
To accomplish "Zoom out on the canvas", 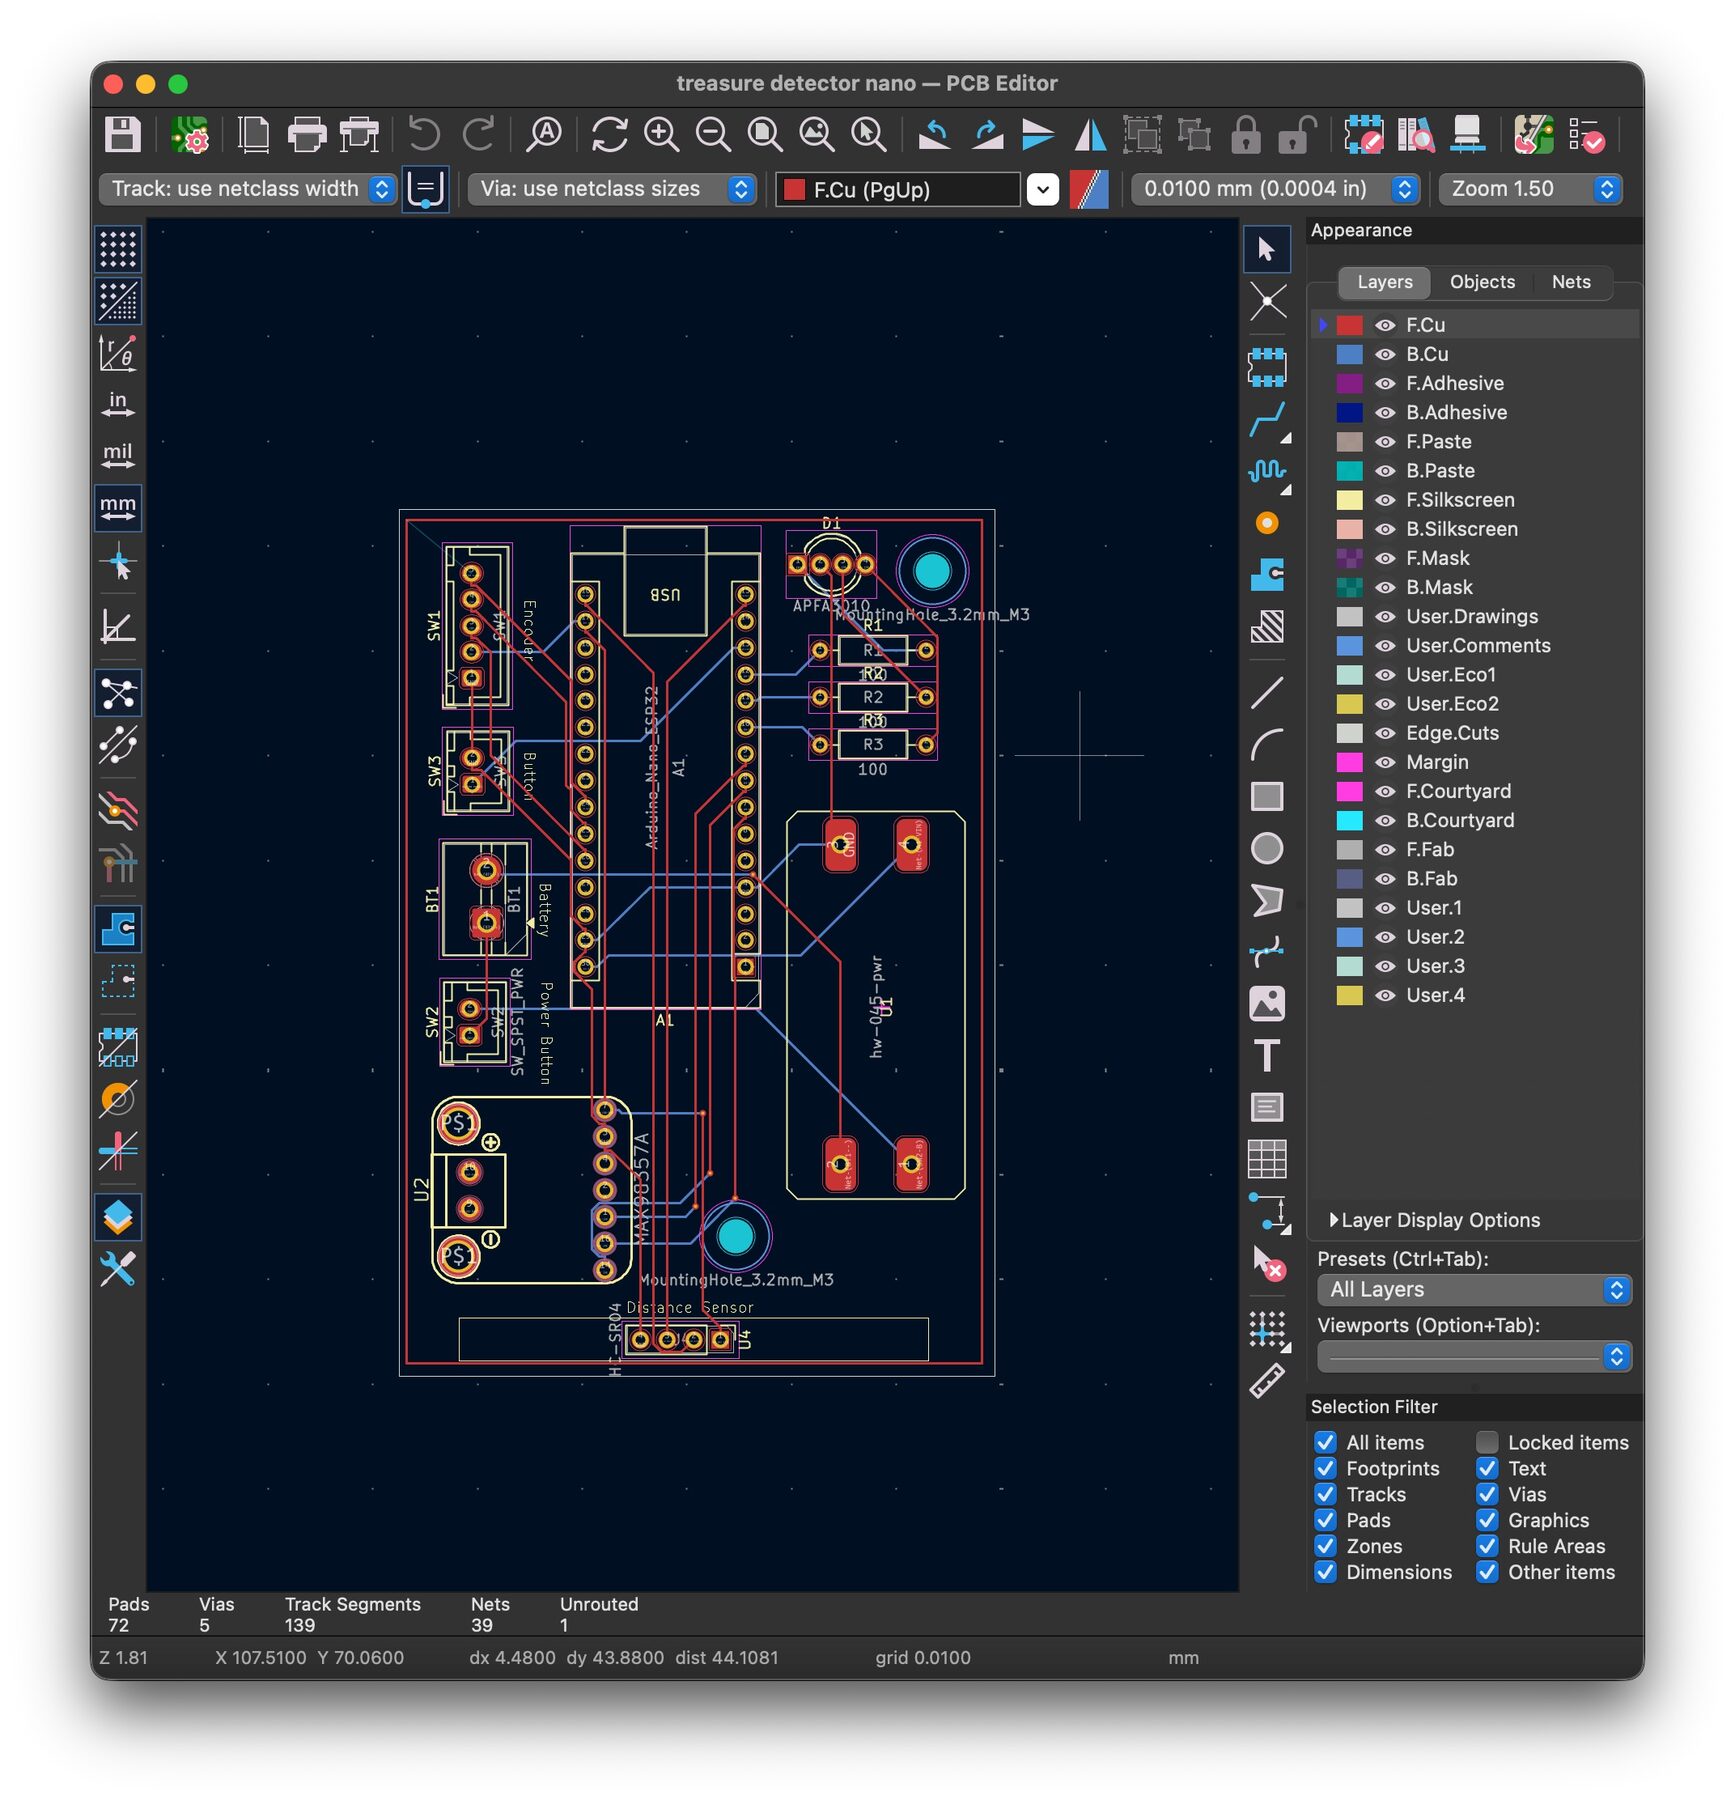I will coord(713,134).
